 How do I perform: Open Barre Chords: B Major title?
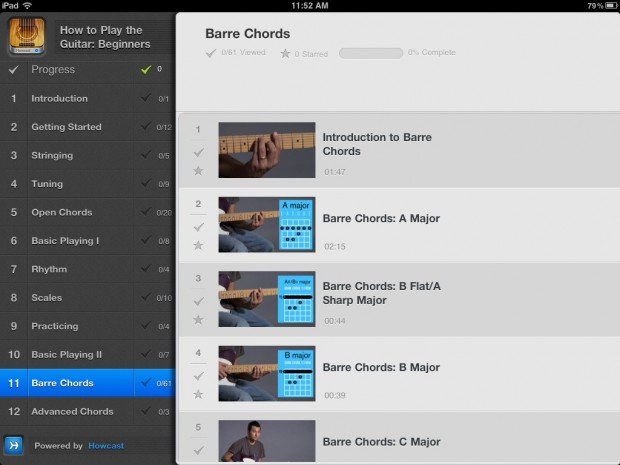381,367
